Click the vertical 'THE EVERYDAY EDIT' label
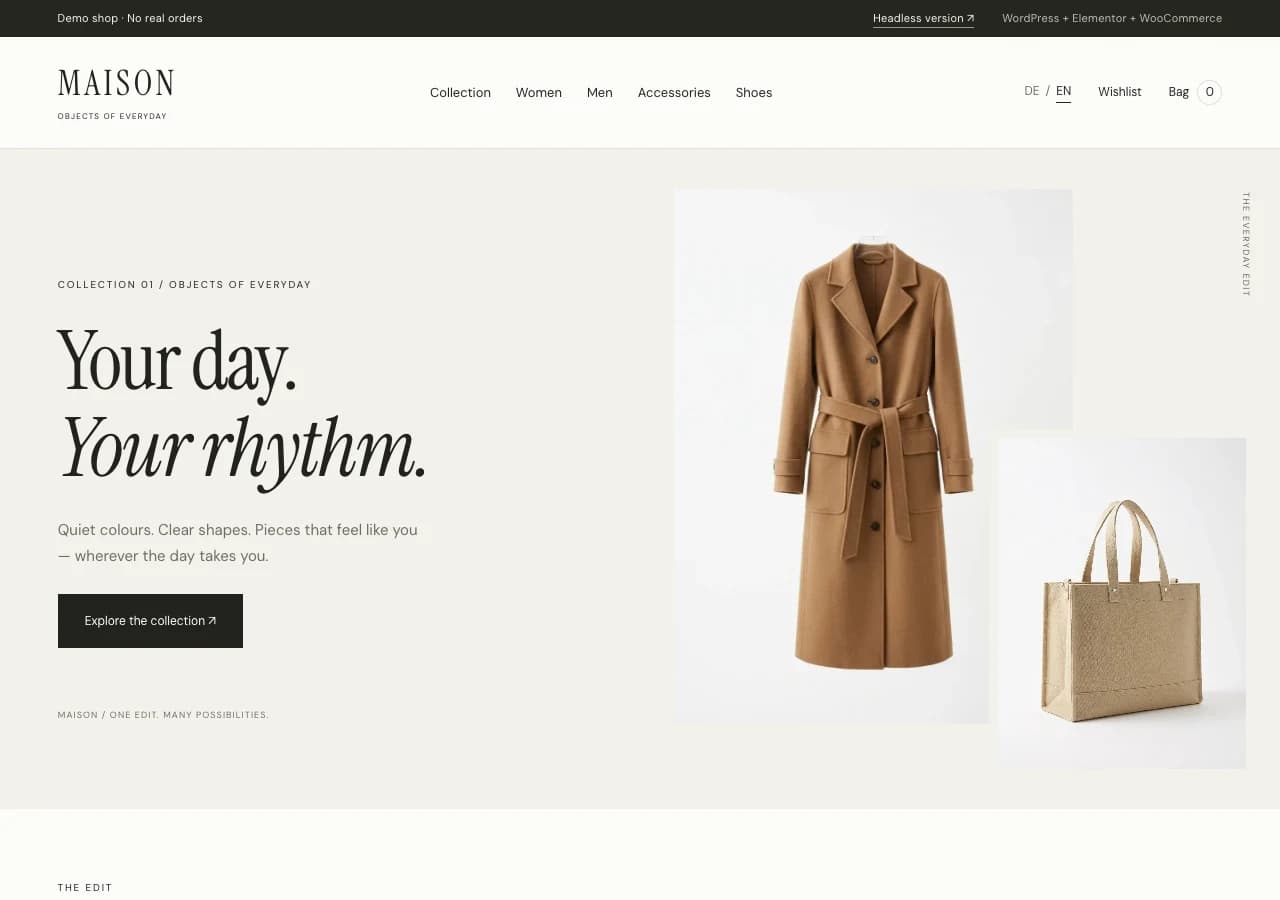Image resolution: width=1280 pixels, height=900 pixels. pyautogui.click(x=1246, y=244)
